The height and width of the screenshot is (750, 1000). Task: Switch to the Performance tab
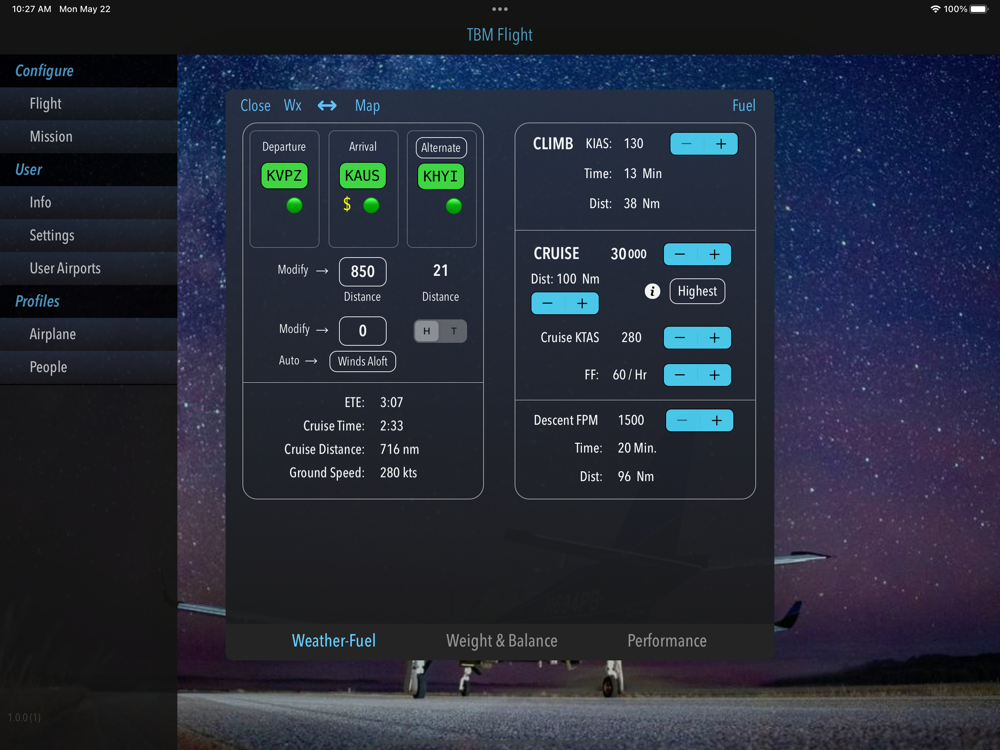(667, 641)
